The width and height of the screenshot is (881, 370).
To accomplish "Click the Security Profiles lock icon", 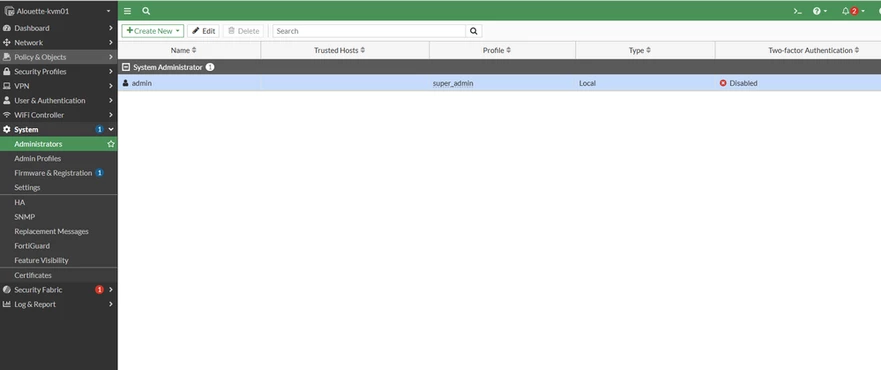I will 7,72.
